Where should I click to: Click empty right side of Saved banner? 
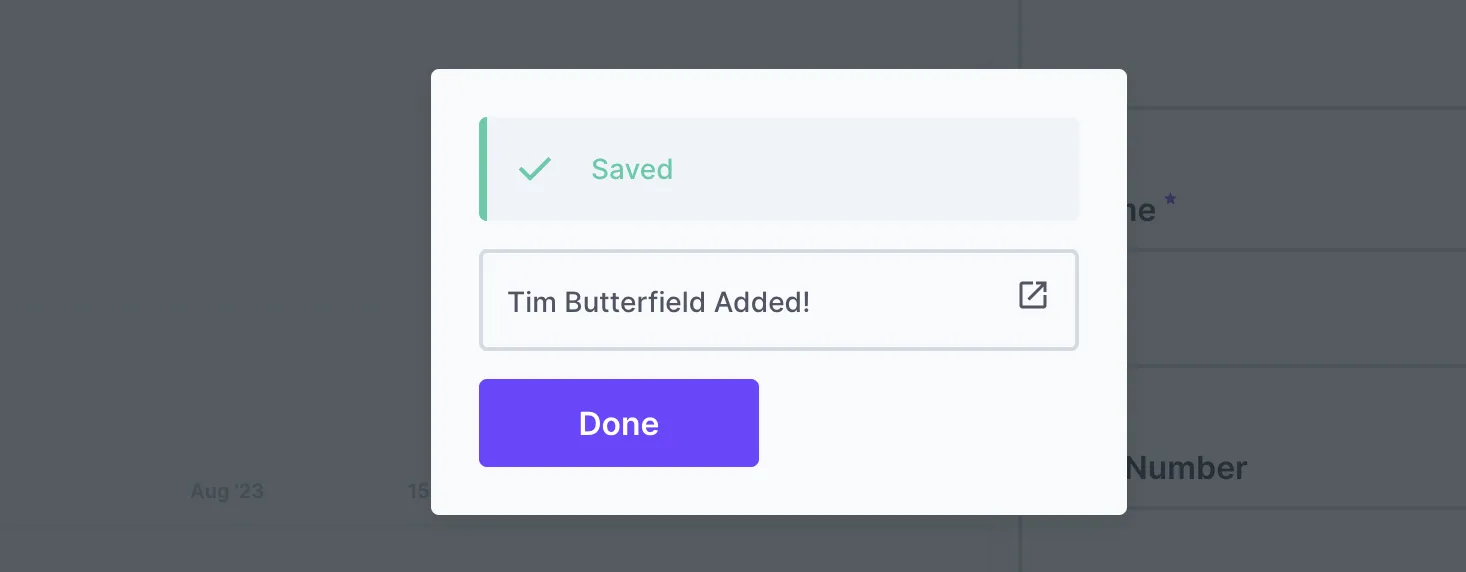point(900,169)
